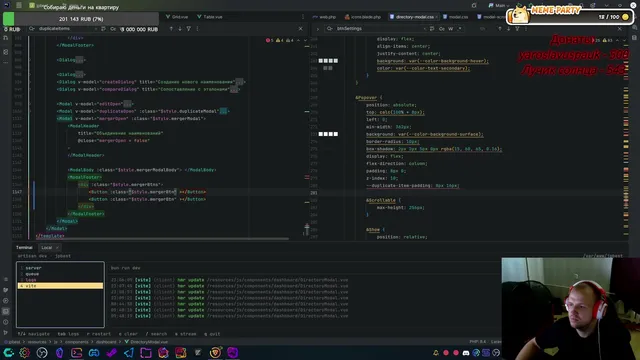The height and width of the screenshot is (360, 640).
Task: Click the quit hint in terminal footer
Action: (x=212, y=334)
